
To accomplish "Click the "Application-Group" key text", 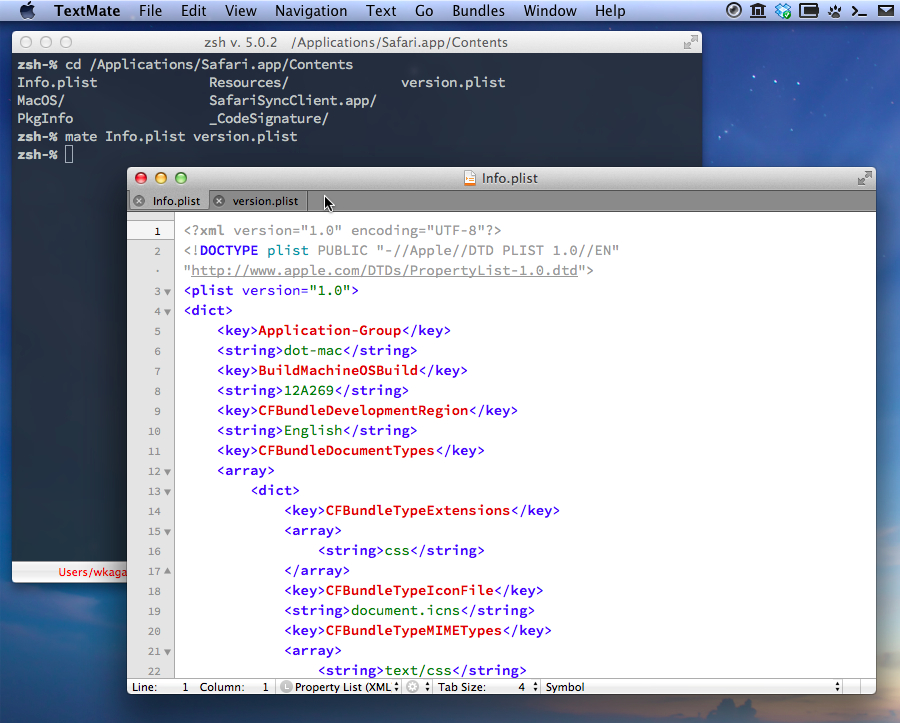I will coord(329,331).
